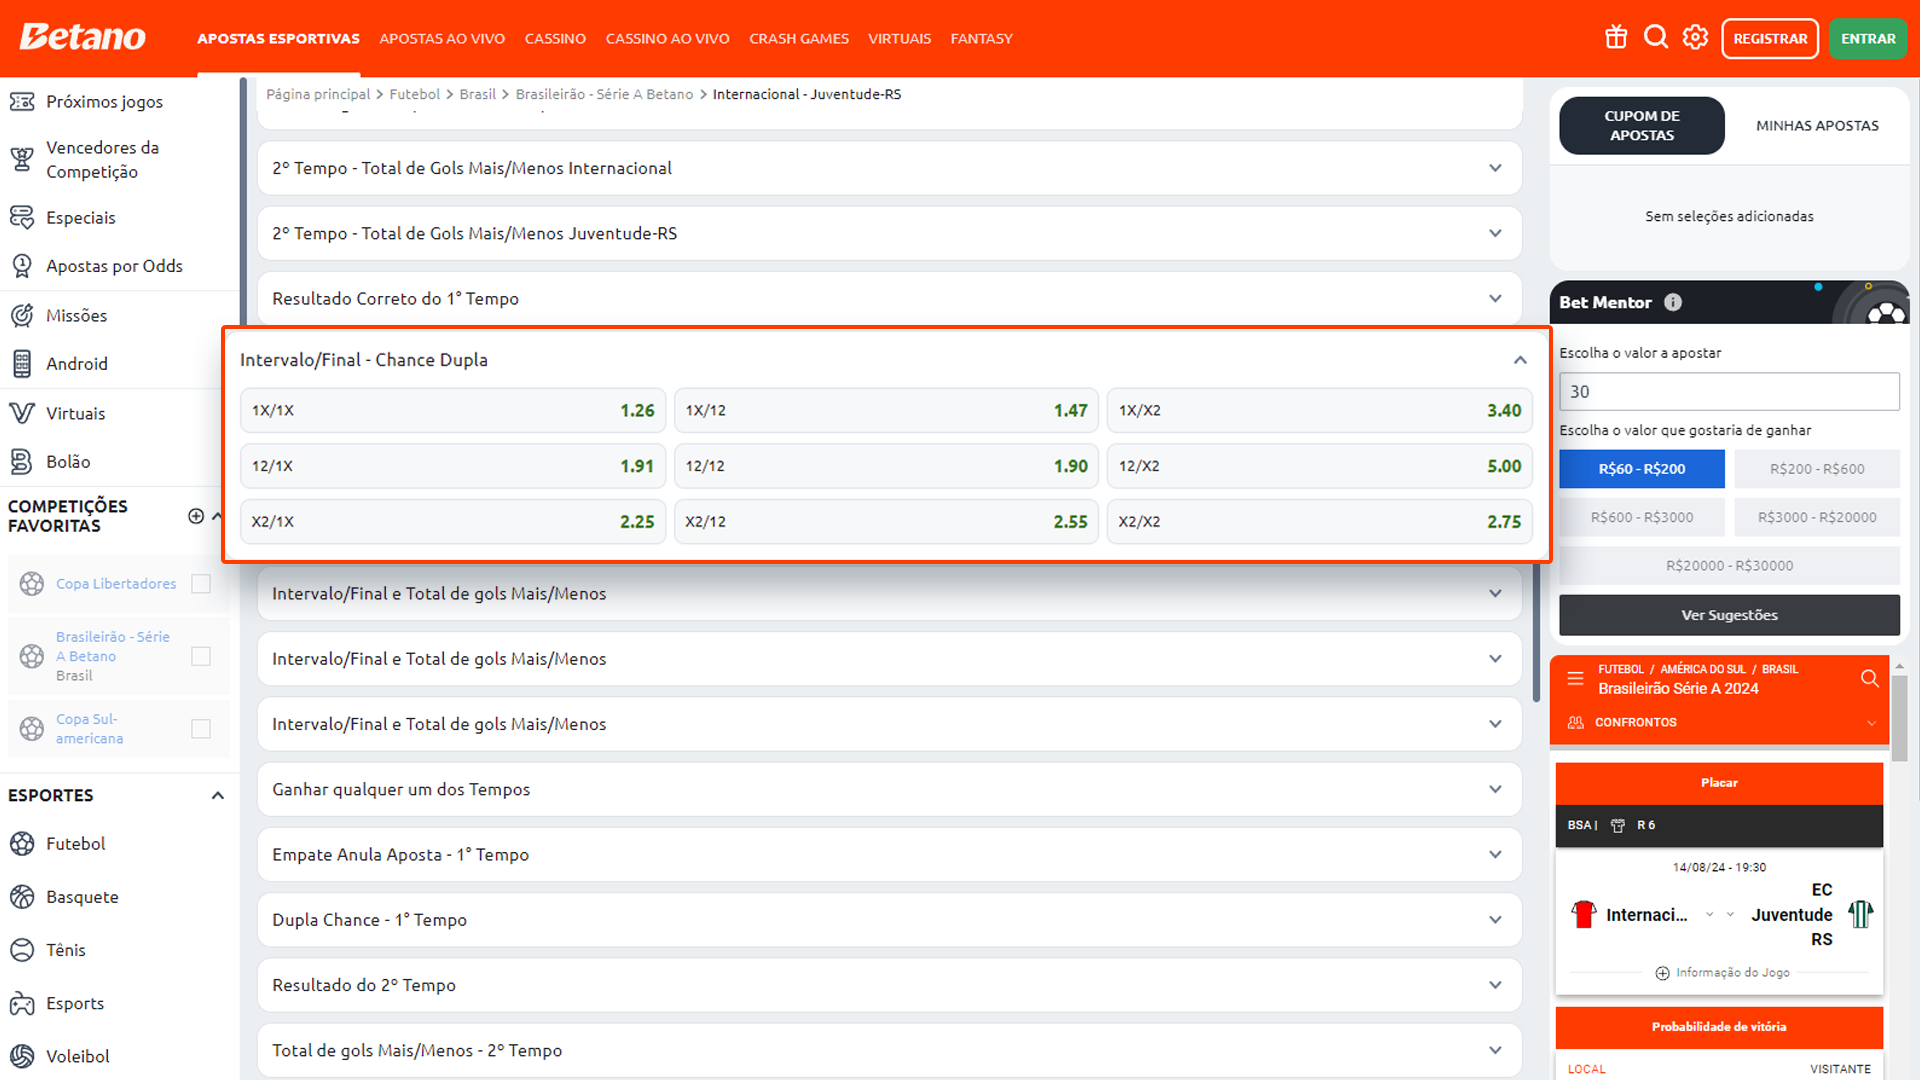Click the Basquete basketball icon
This screenshot has height=1080, width=1920.
22,897
